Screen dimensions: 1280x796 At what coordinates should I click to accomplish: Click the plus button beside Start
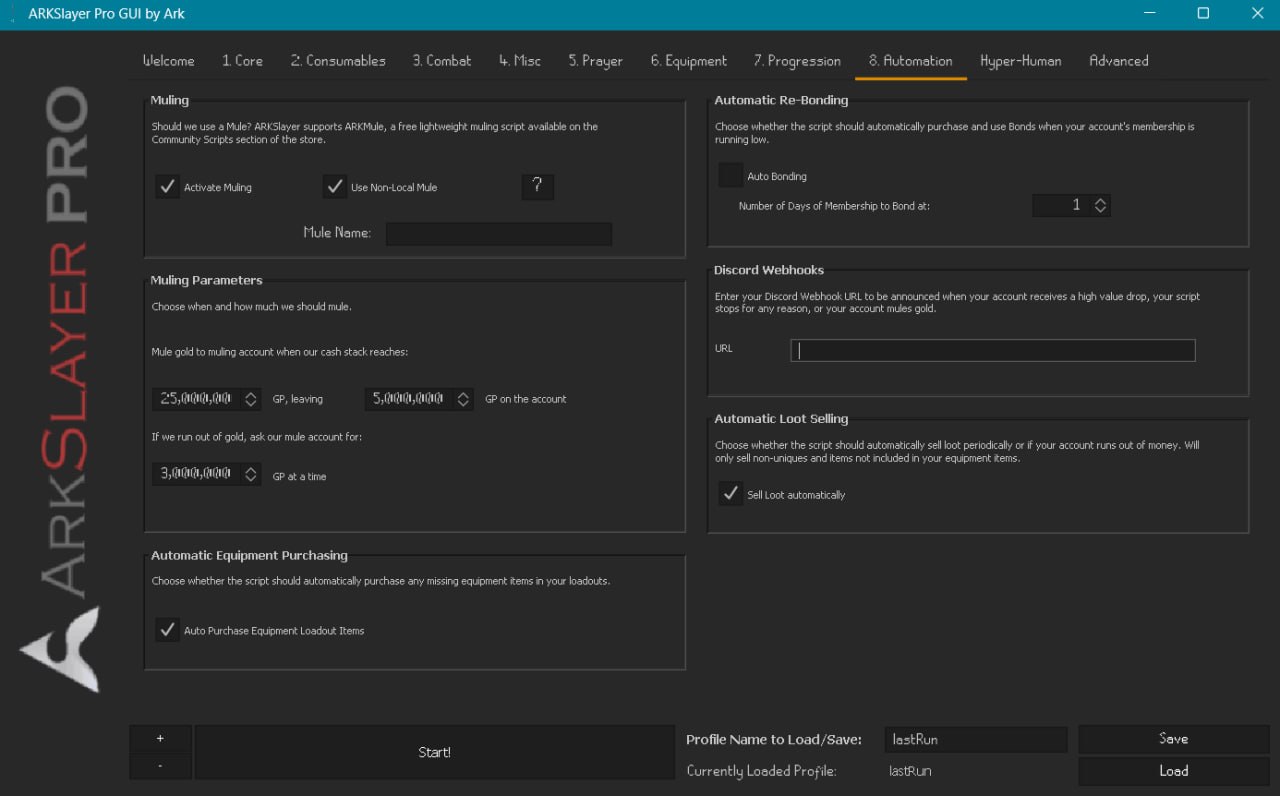point(160,738)
